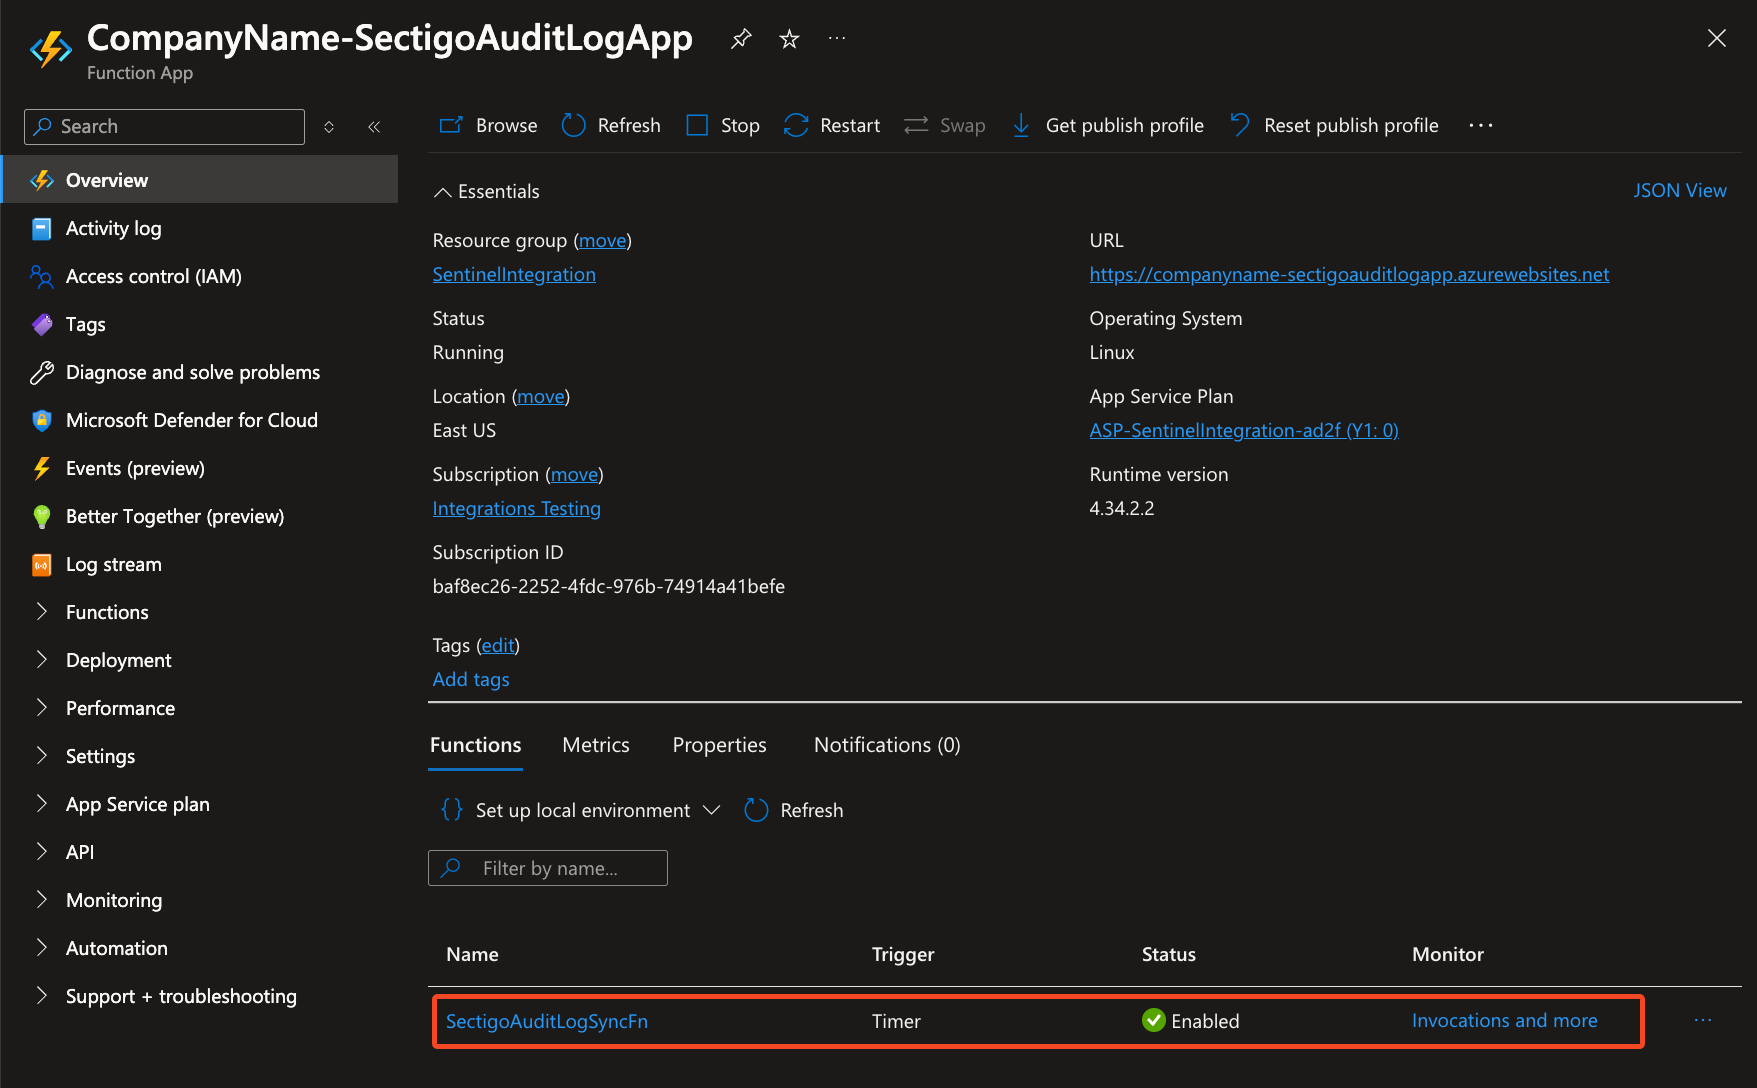Open SentinelIntegration resource group
Viewport: 1757px width, 1088px height.
click(x=514, y=274)
